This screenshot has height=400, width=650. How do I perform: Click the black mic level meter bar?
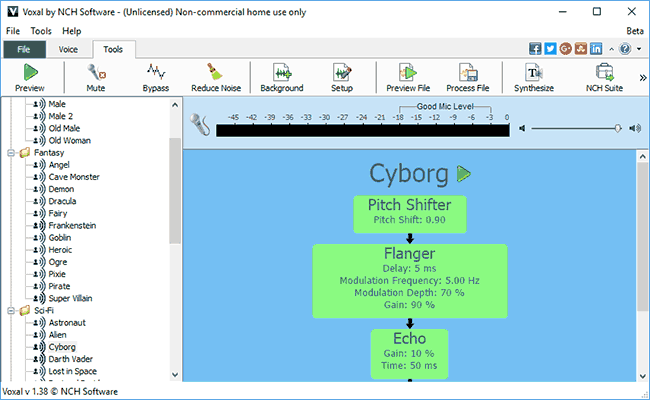click(363, 130)
